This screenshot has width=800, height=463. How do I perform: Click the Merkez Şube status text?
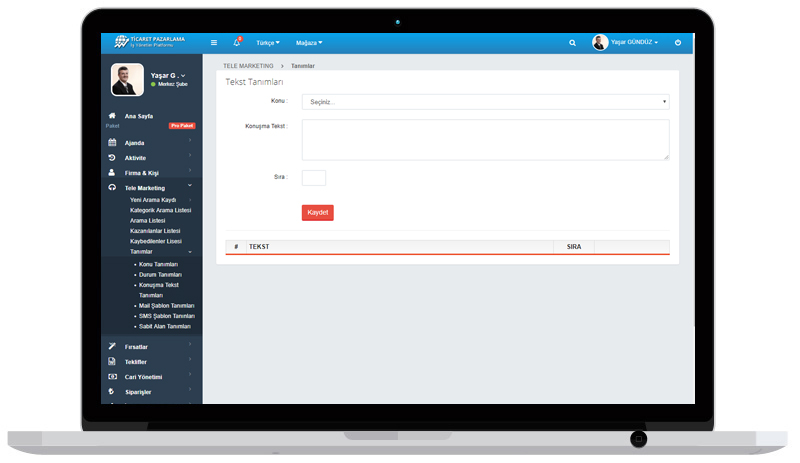[172, 84]
